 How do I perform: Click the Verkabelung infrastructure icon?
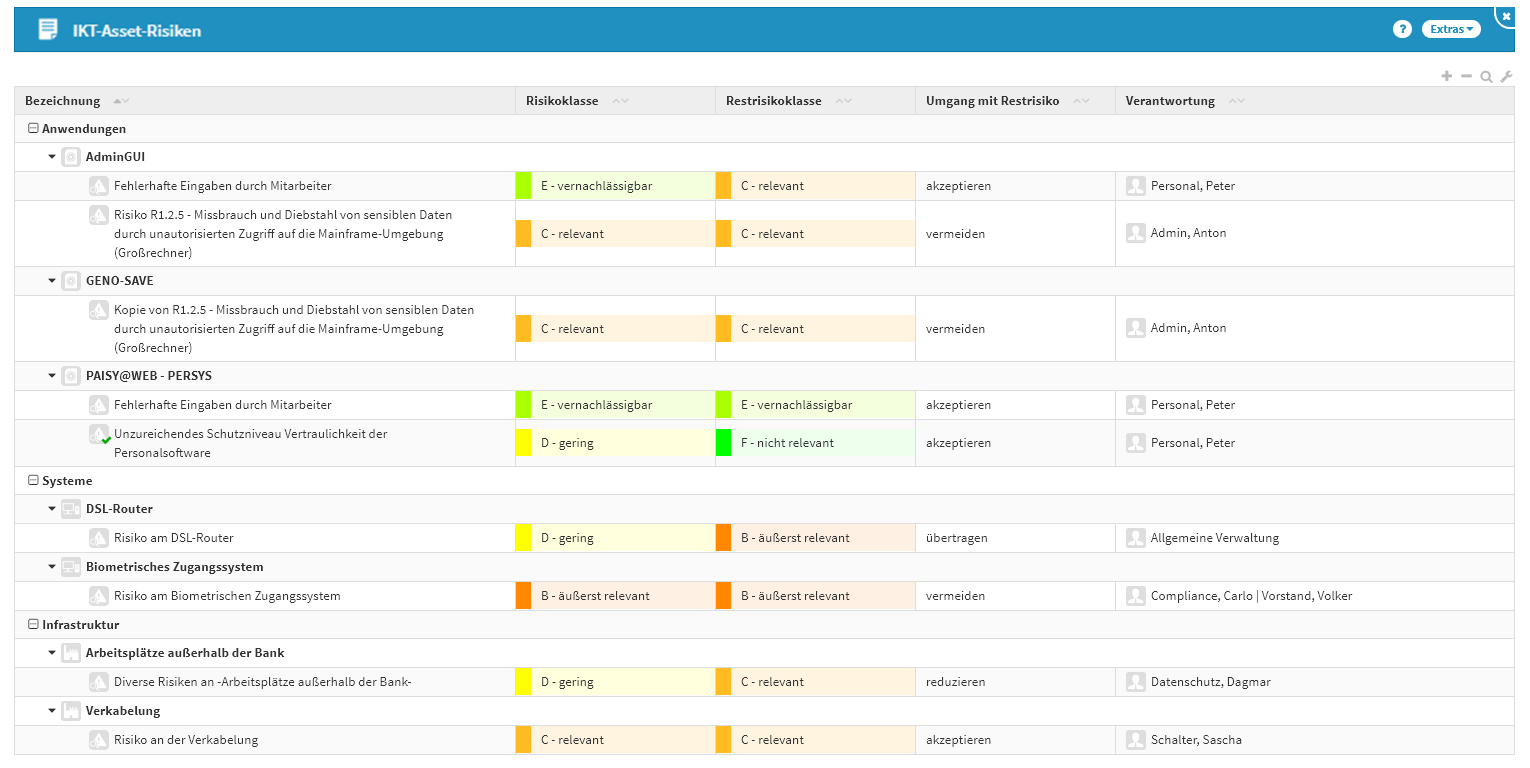(x=70, y=711)
